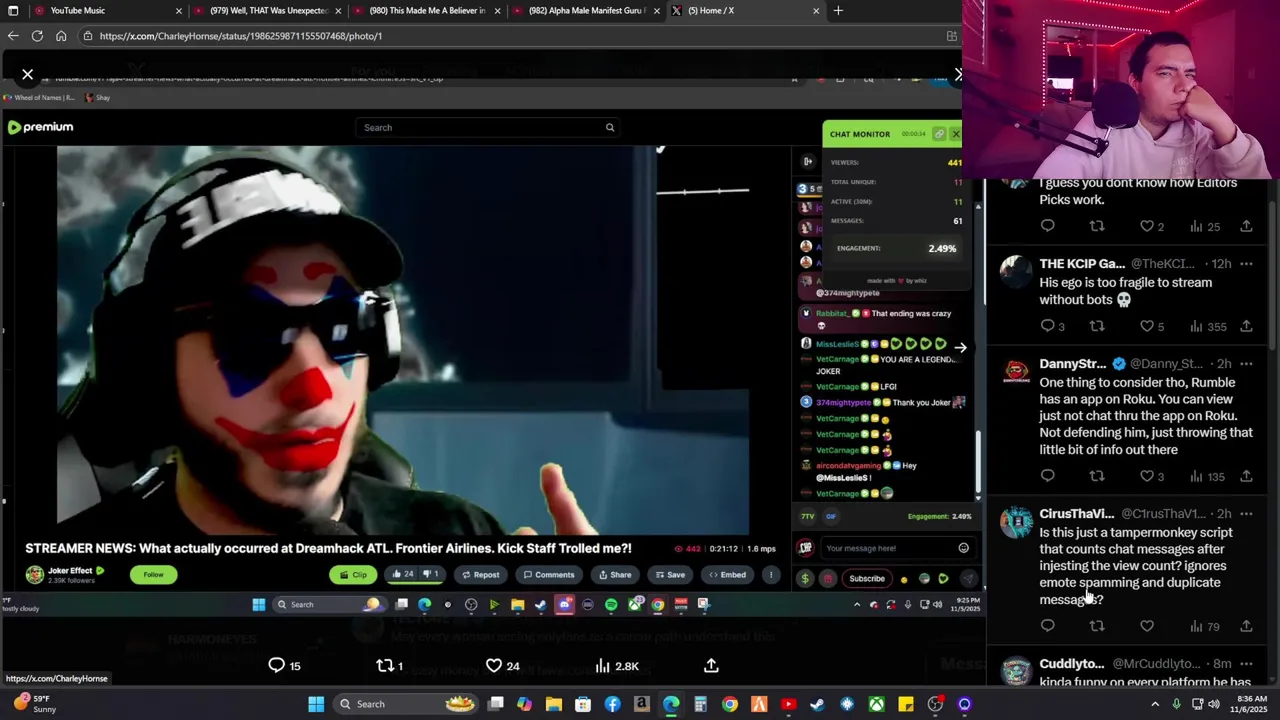Open the browser home icon
This screenshot has height=720, width=1280.
[61, 36]
